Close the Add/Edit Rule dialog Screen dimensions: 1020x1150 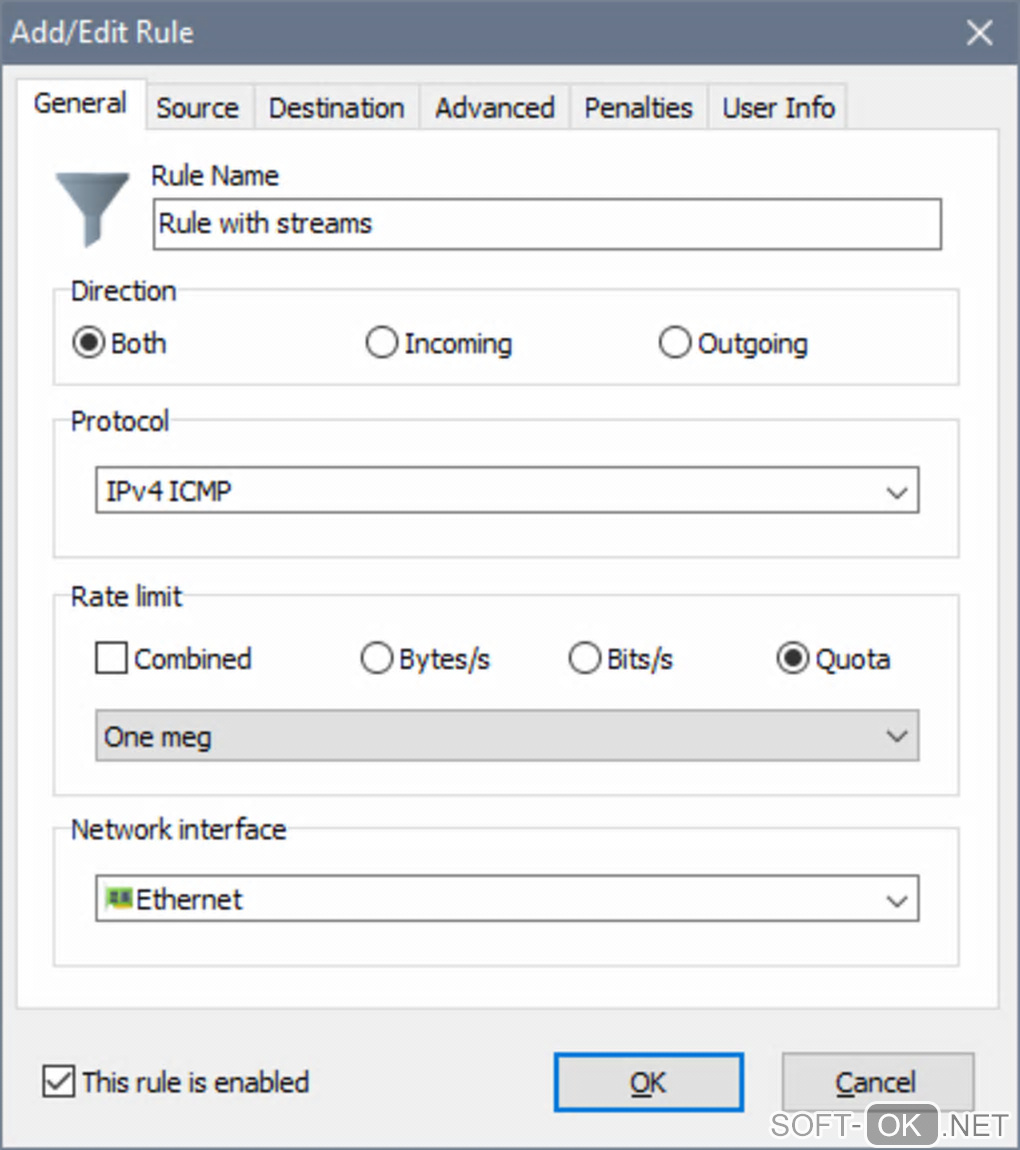tap(979, 33)
